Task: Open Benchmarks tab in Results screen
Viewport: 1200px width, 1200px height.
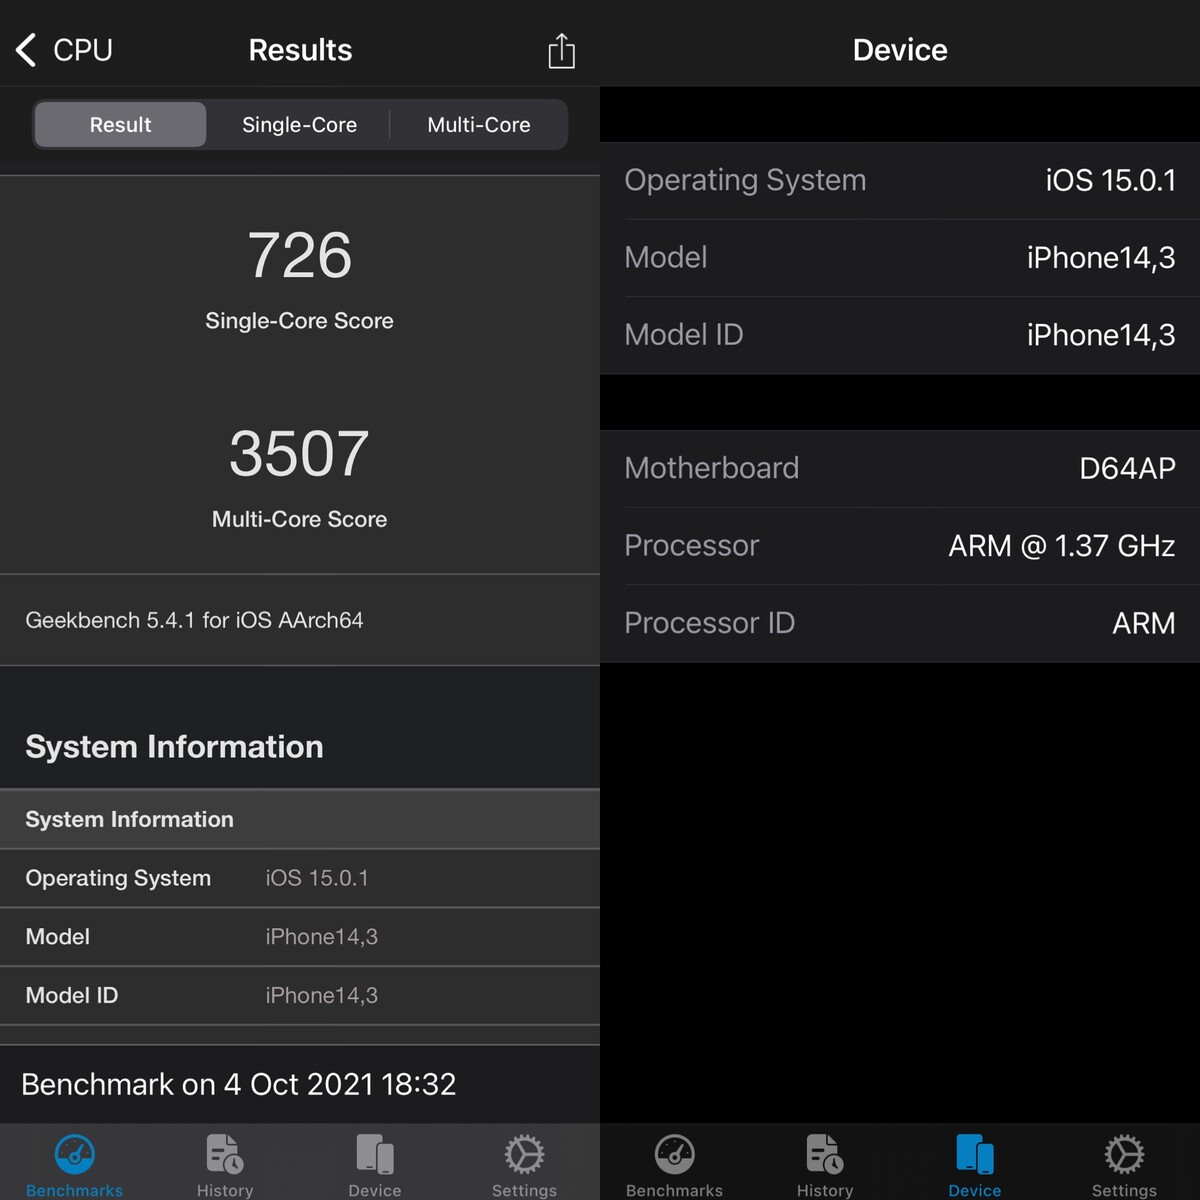Action: 75,1165
